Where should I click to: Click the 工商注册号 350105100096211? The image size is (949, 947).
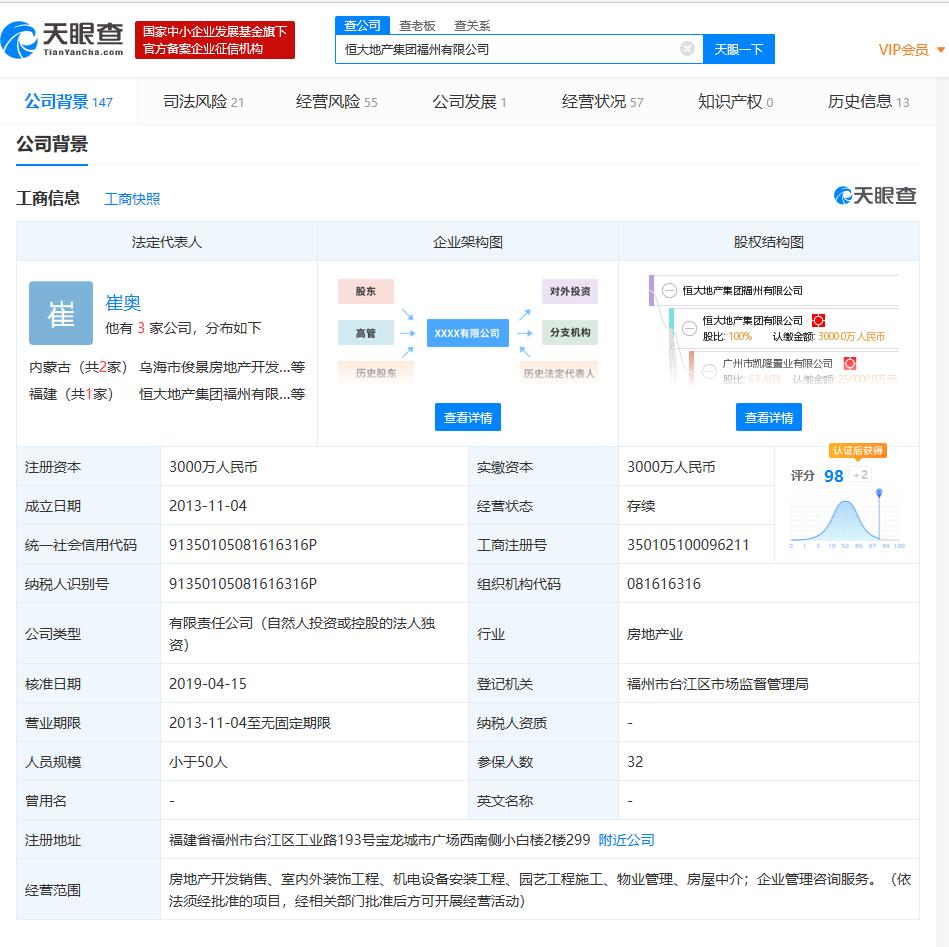click(688, 545)
